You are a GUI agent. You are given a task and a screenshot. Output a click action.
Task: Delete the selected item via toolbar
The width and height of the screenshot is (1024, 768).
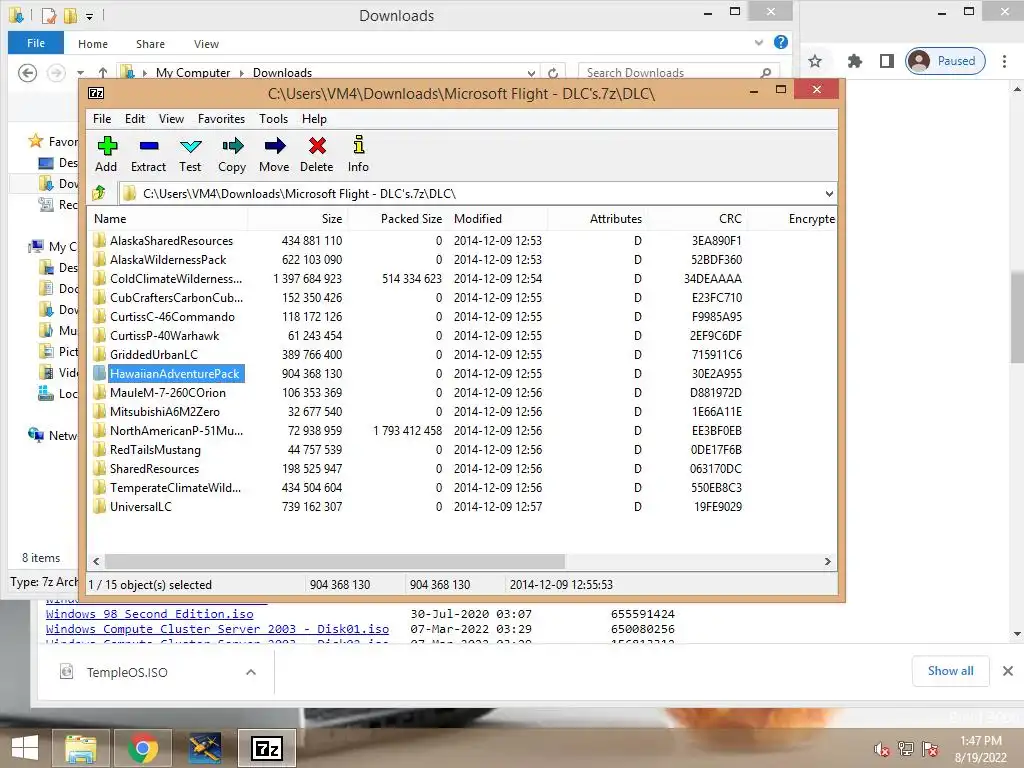coord(317,154)
